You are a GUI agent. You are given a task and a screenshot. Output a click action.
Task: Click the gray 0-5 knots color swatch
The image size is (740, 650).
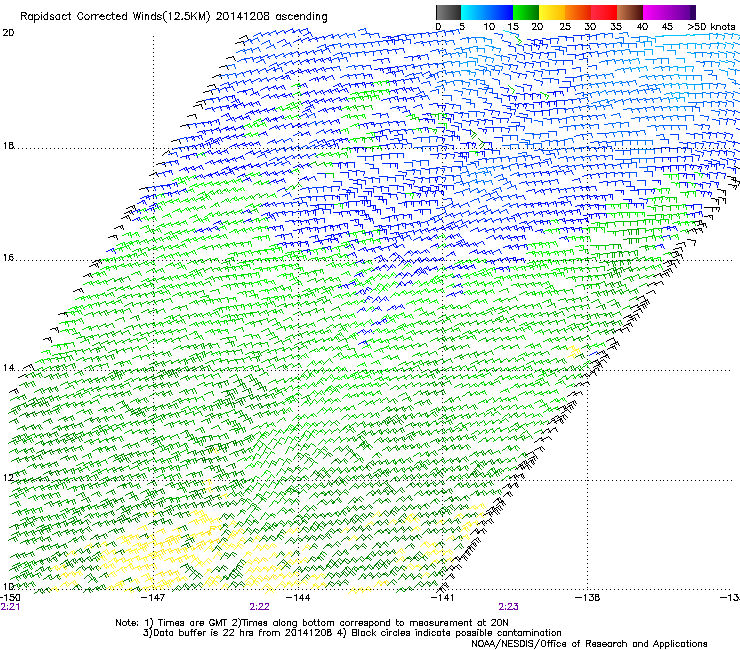pyautogui.click(x=449, y=12)
